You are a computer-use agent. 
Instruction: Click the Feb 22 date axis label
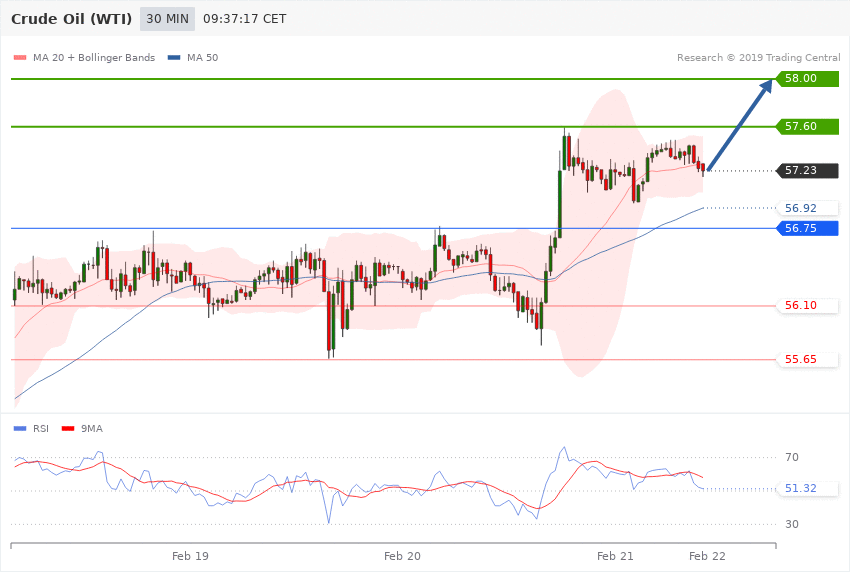point(707,556)
